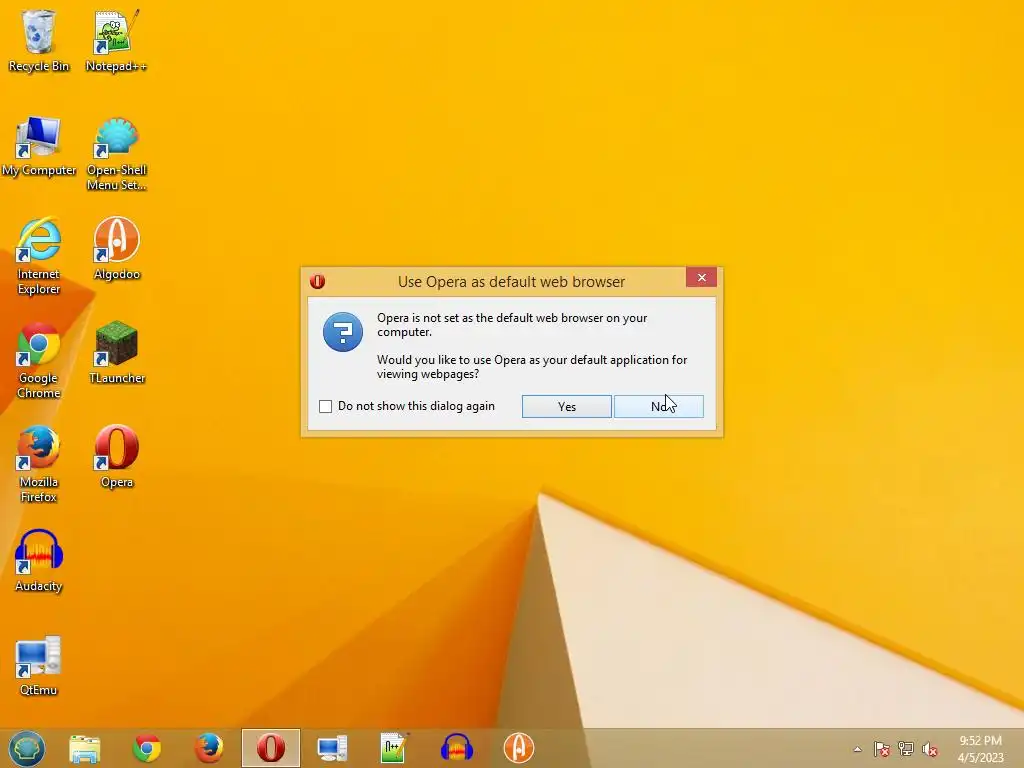
Task: Launch Notepad++ from the taskbar
Action: (x=394, y=748)
